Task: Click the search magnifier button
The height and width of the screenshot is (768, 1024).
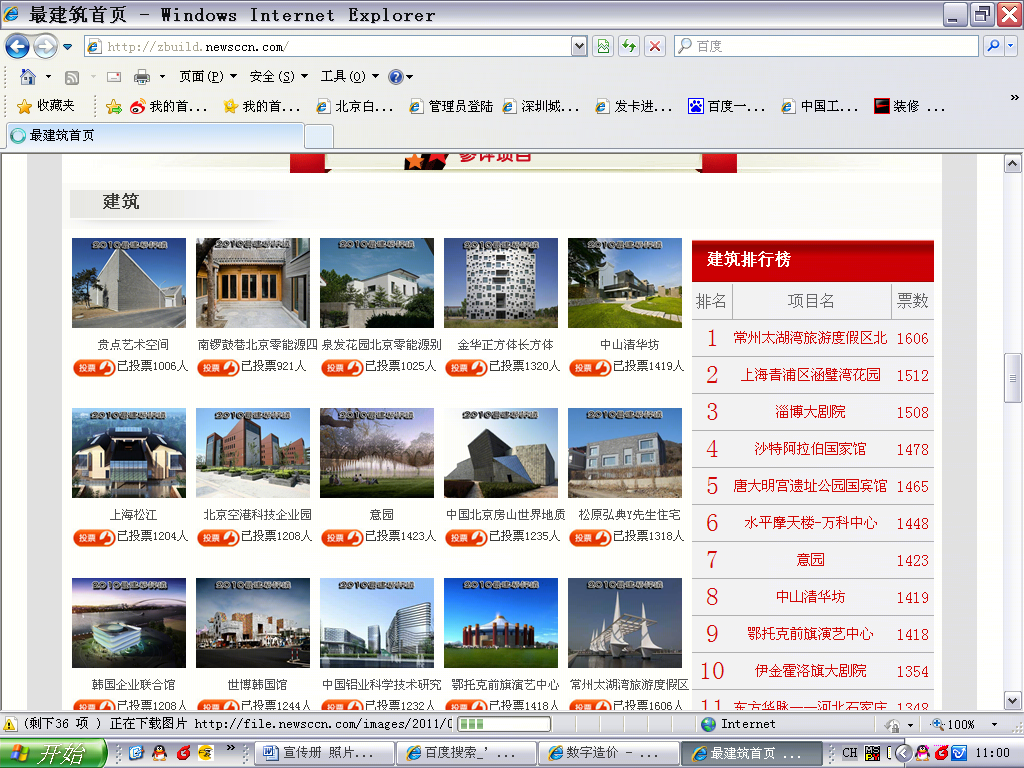Action: point(993,46)
